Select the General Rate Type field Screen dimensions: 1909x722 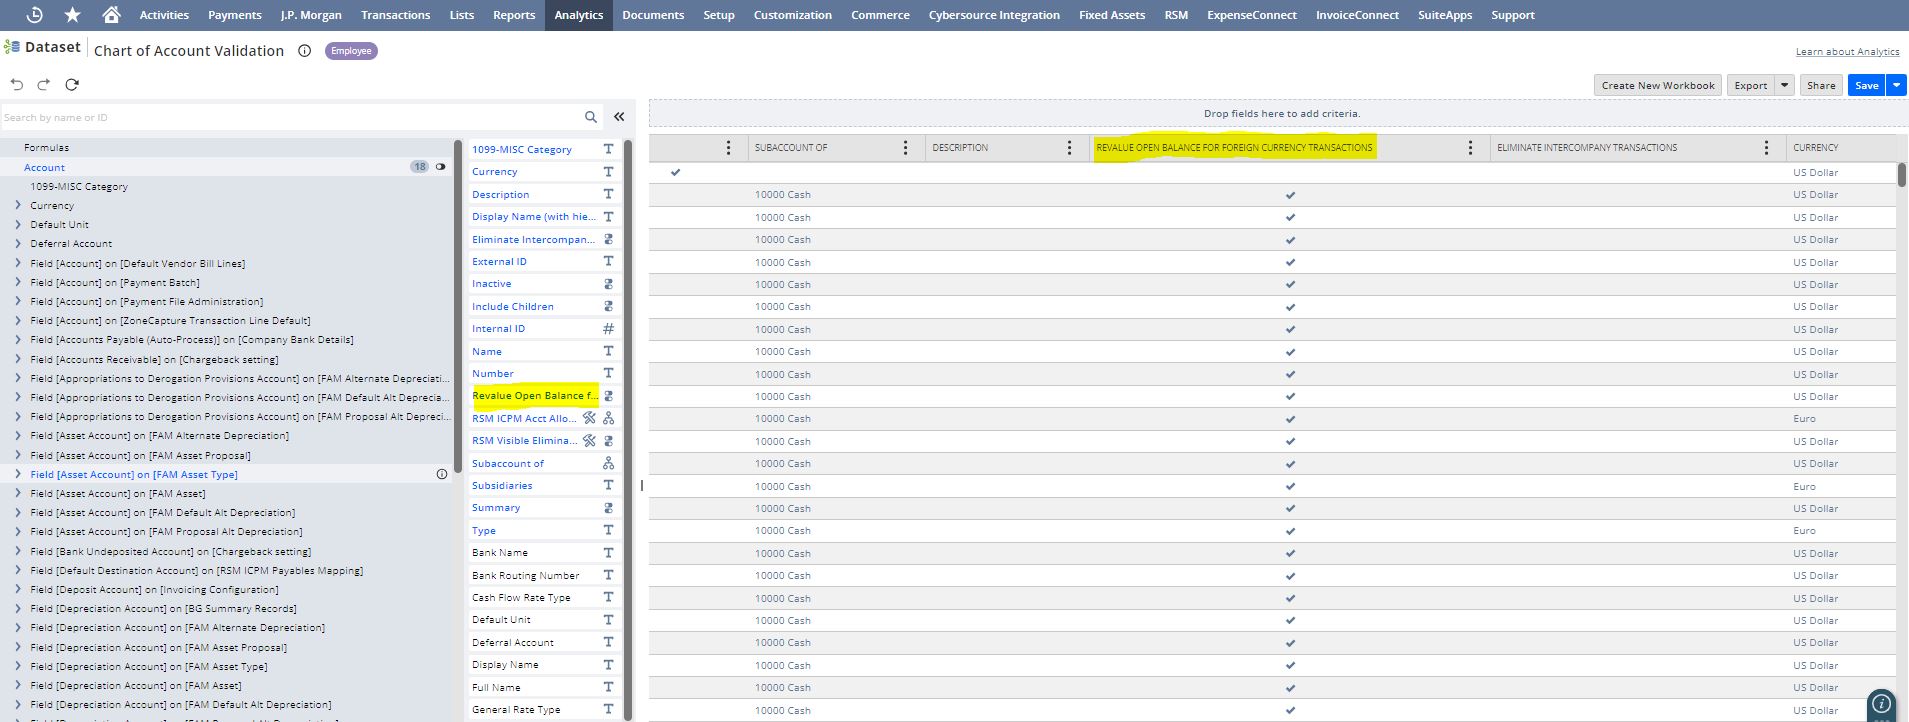pyautogui.click(x=516, y=709)
